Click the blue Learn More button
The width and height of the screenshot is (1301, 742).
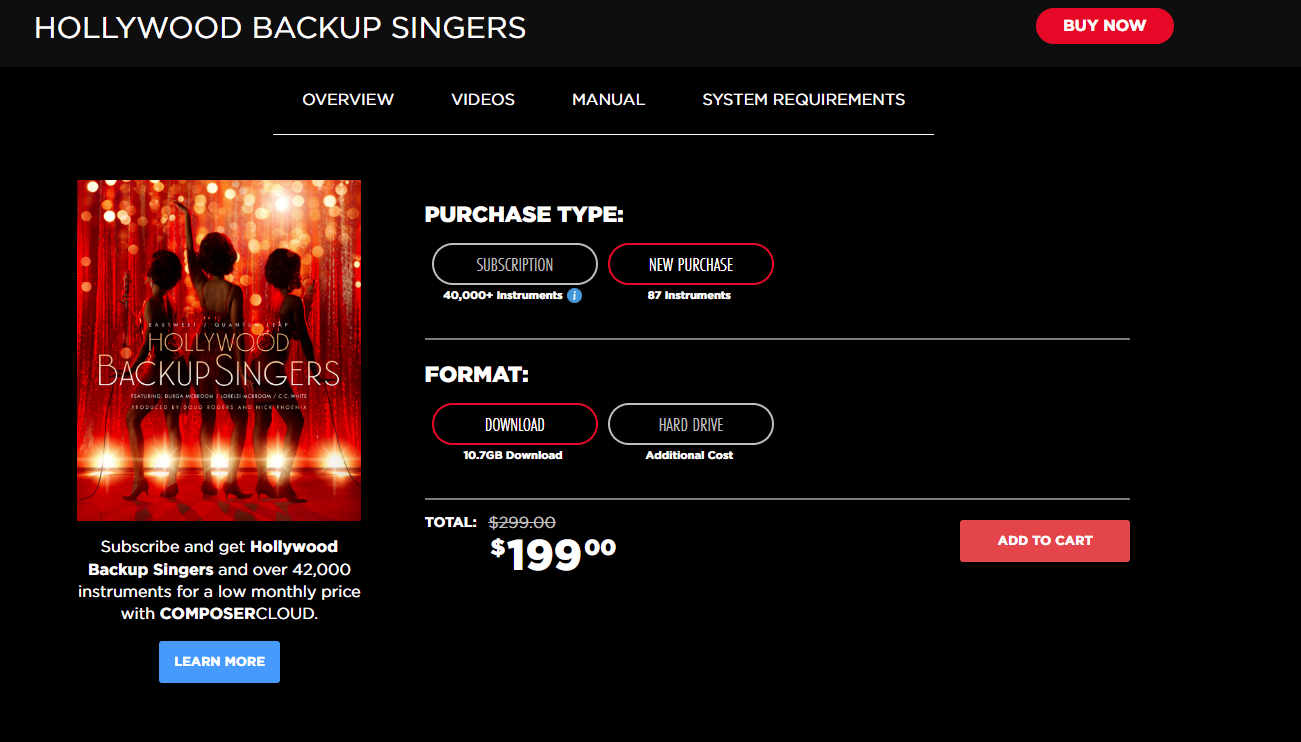(x=219, y=662)
